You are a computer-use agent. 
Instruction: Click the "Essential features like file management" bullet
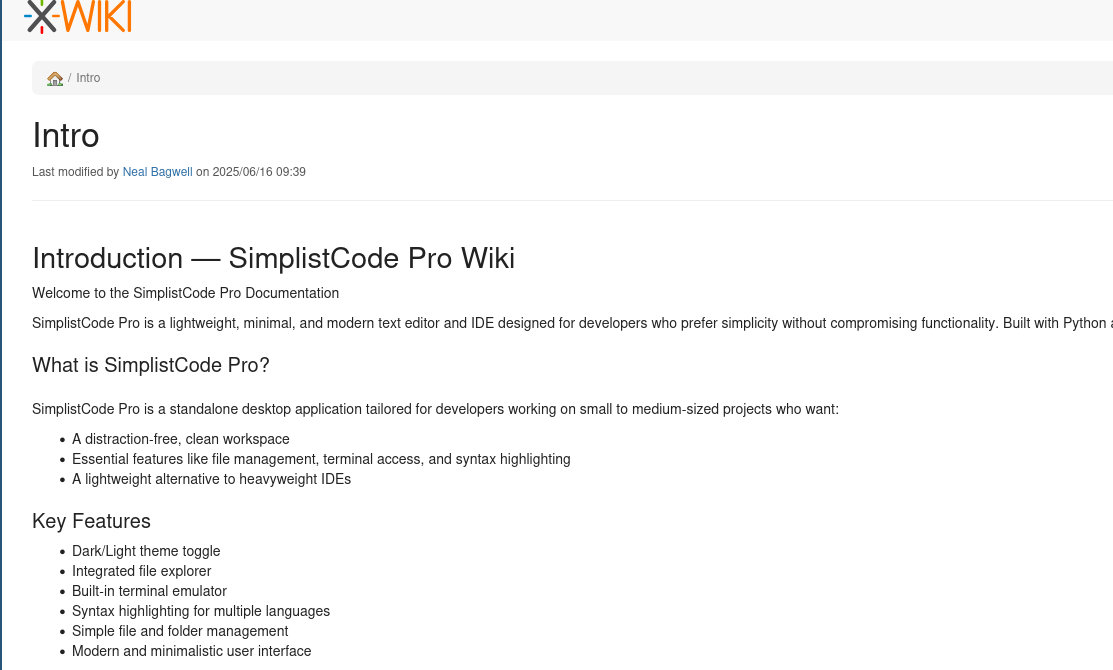(321, 459)
